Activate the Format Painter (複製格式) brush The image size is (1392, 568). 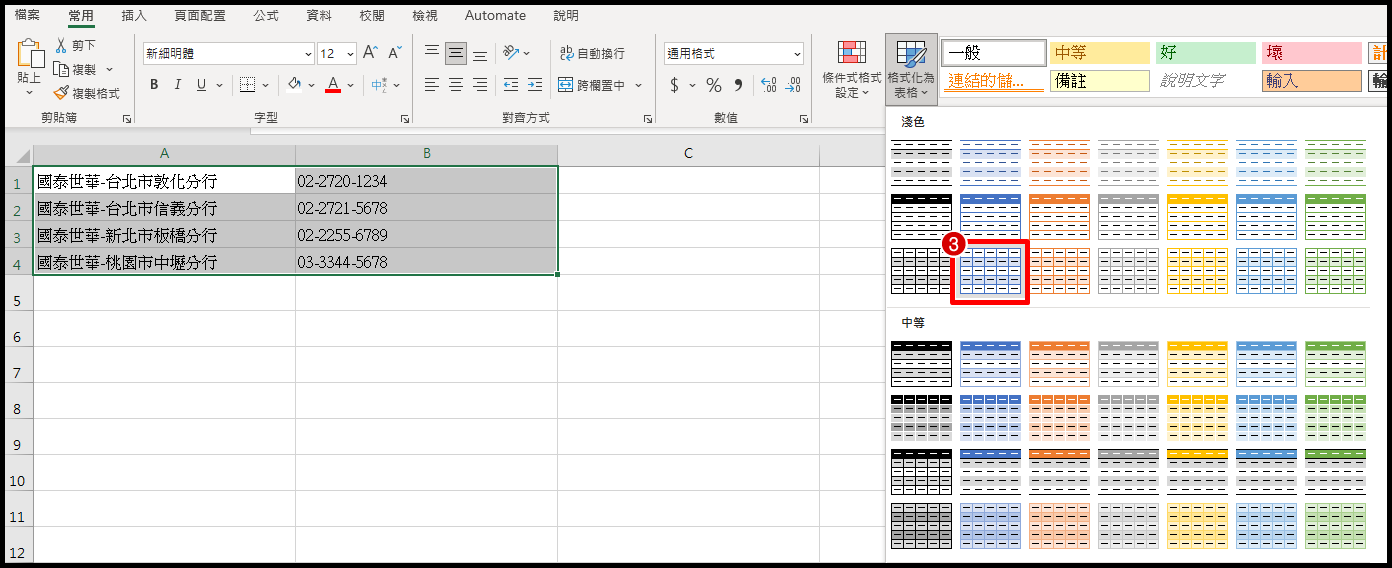[x=60, y=93]
